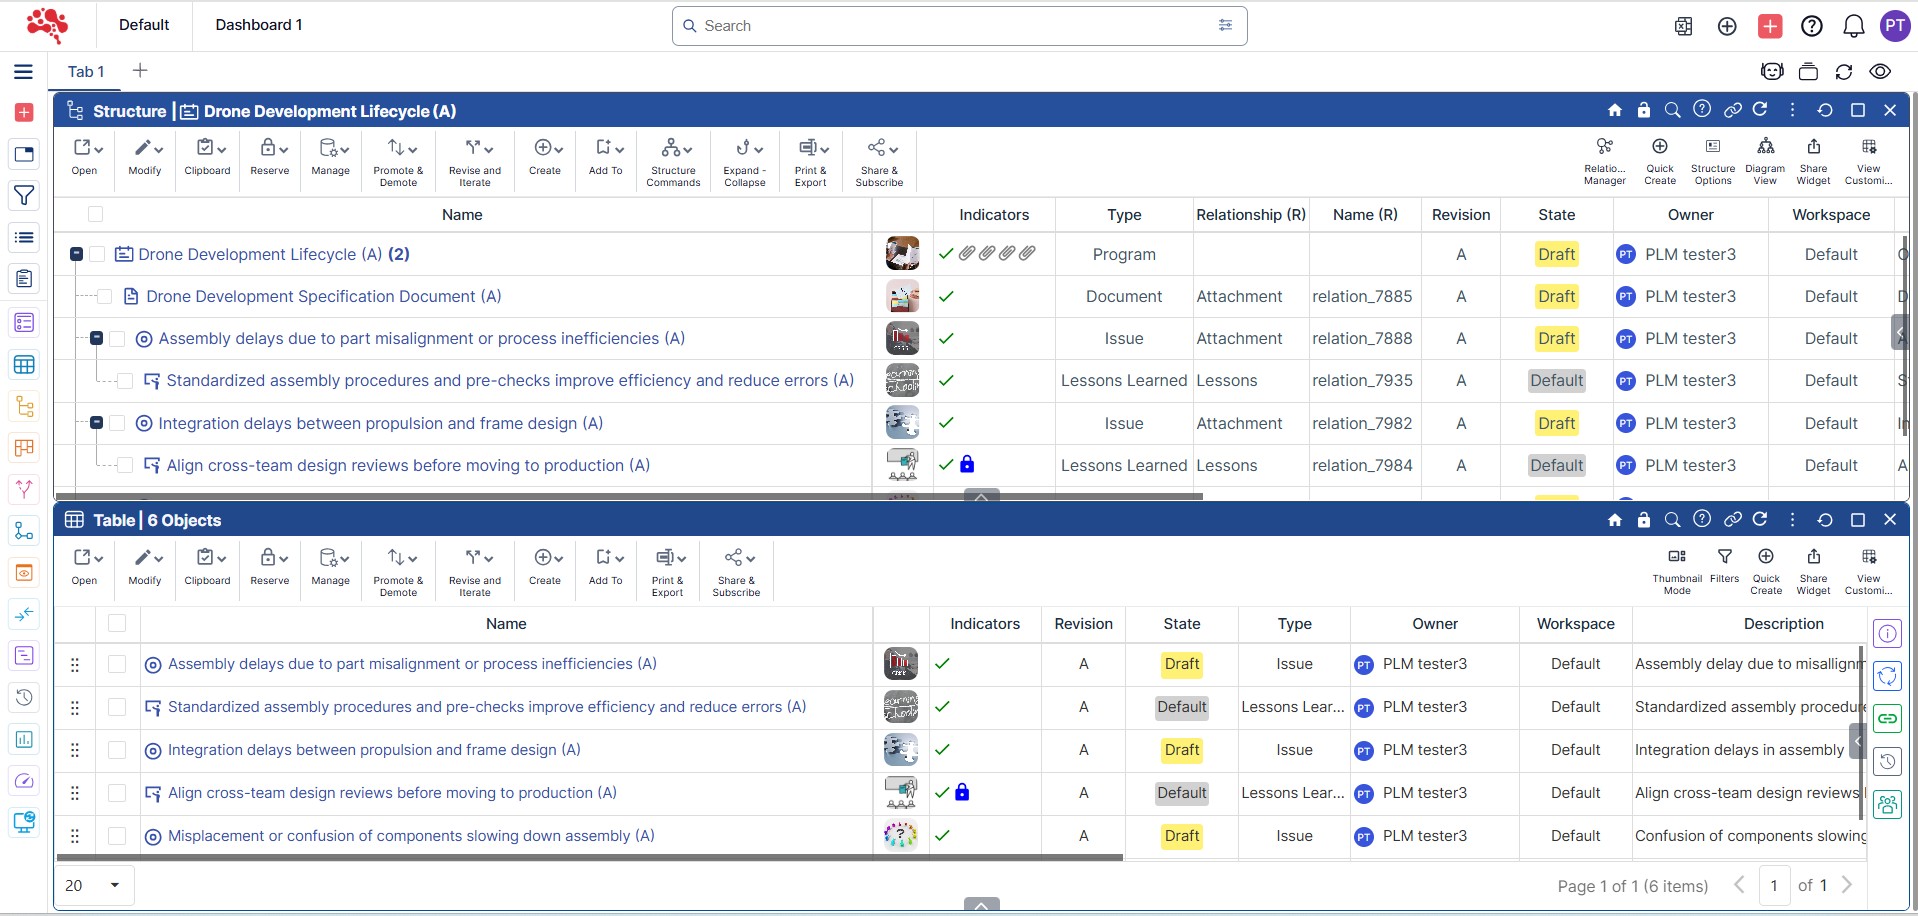Screen dimensions: 1918x916
Task: Switch to Tab 1
Action: (x=86, y=72)
